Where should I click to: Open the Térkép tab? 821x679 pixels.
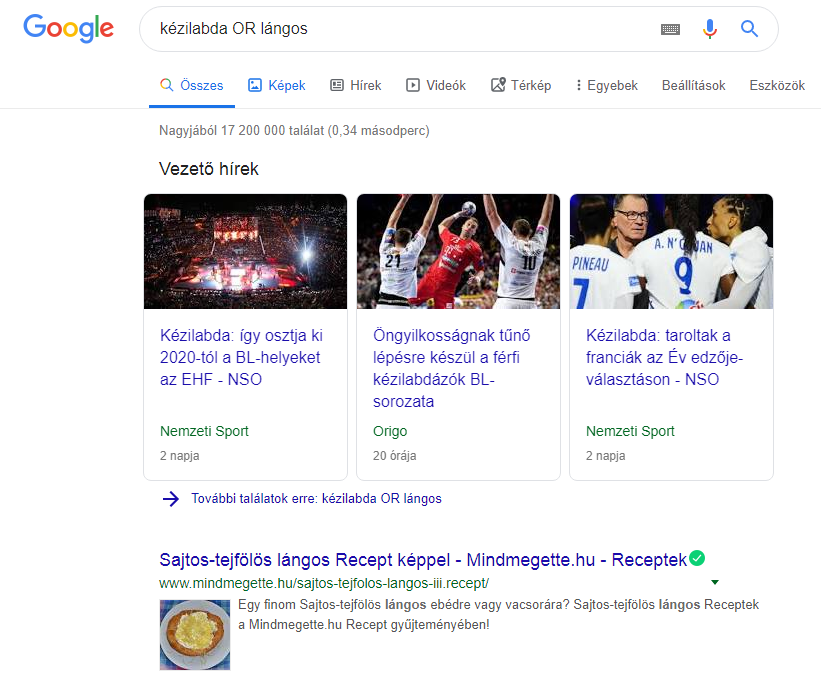click(x=520, y=85)
